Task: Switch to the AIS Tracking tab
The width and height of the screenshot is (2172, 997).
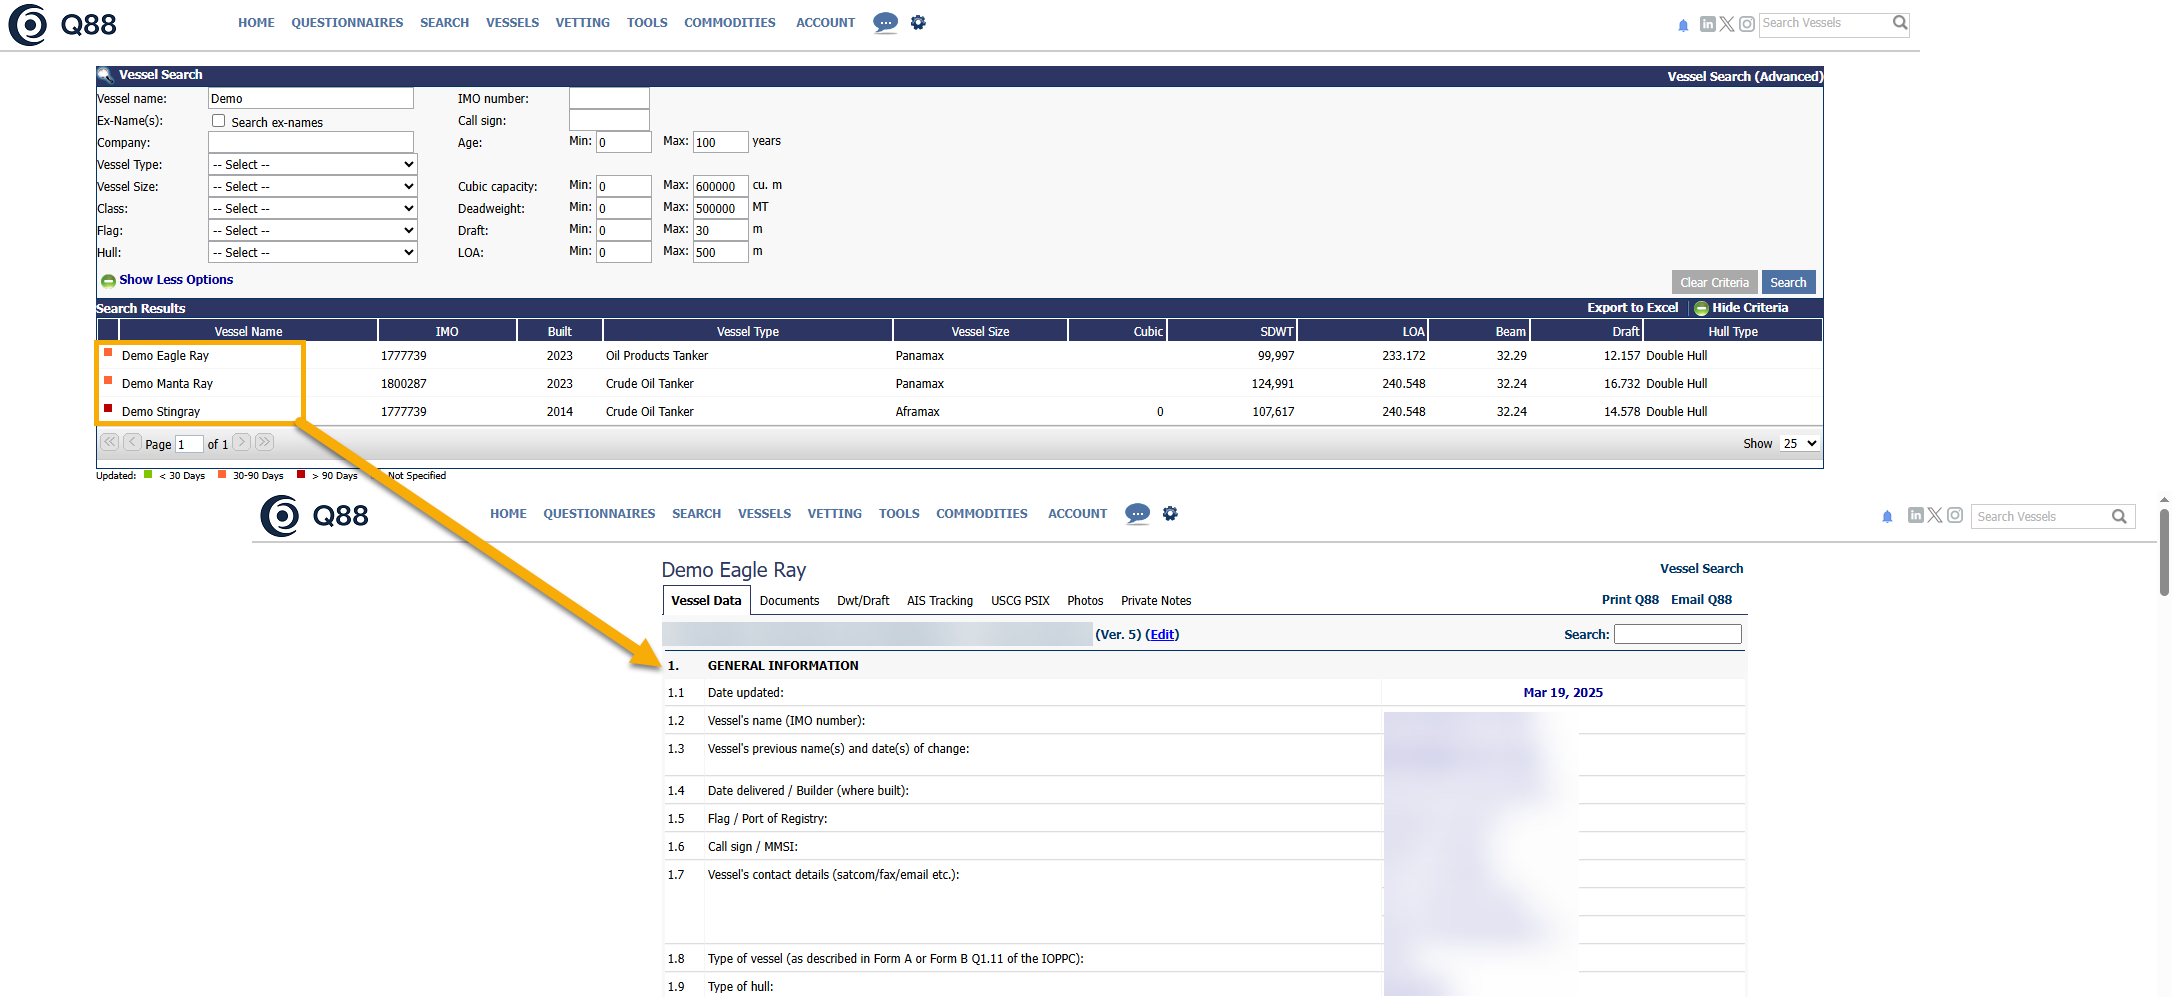Action: tap(939, 601)
